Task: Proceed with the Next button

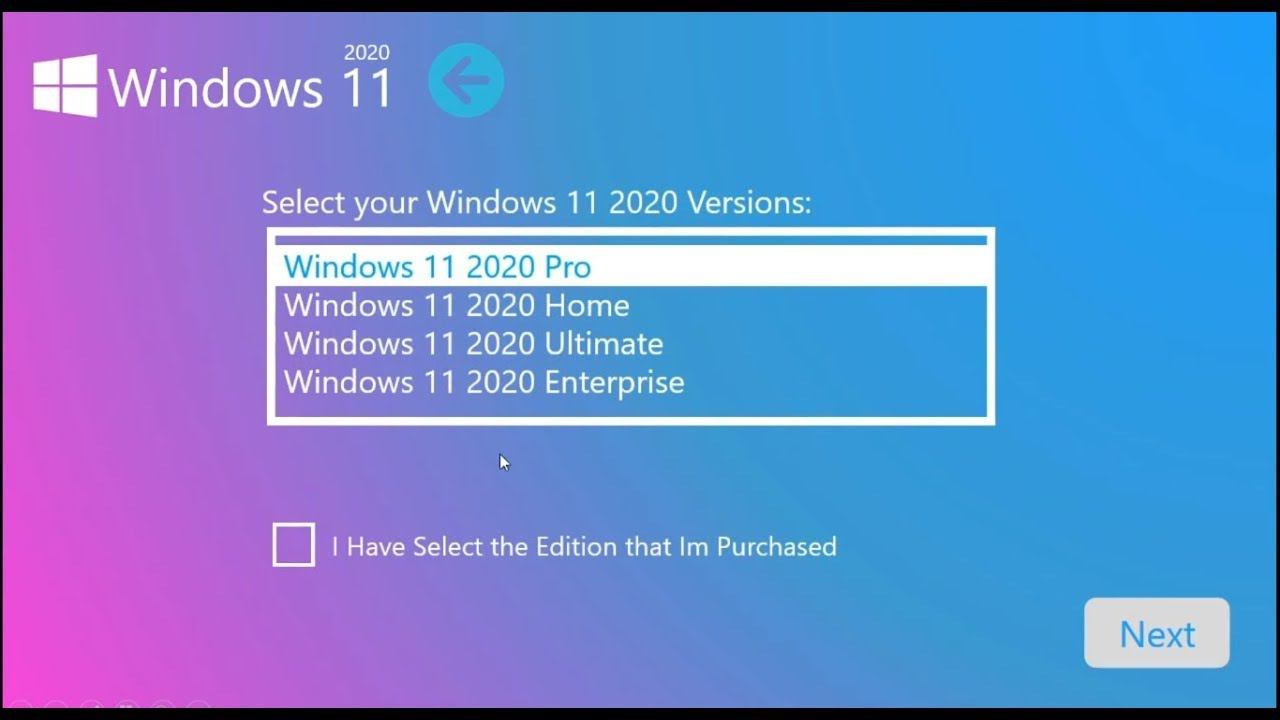Action: click(1157, 633)
